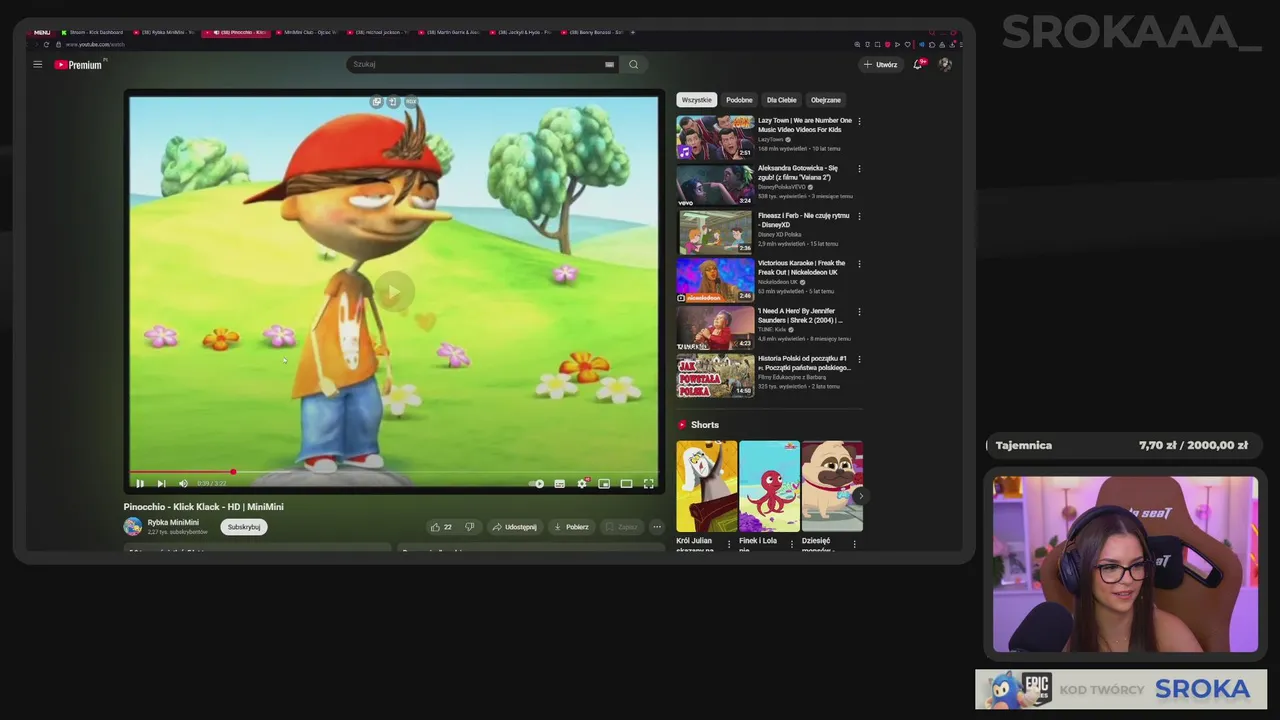Open Lazy Town We are Number One thumbnail
This screenshot has width=1280, height=720.
(x=715, y=137)
